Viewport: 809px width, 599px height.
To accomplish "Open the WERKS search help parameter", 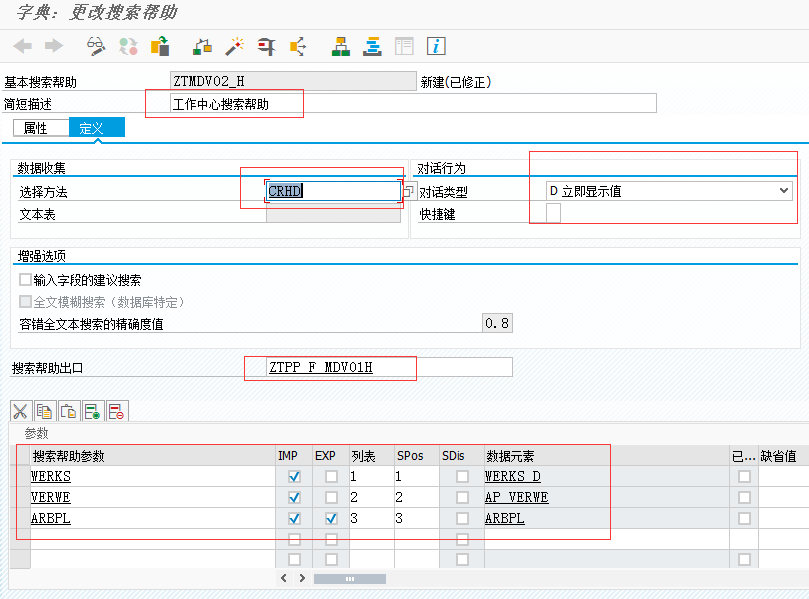I will point(51,476).
